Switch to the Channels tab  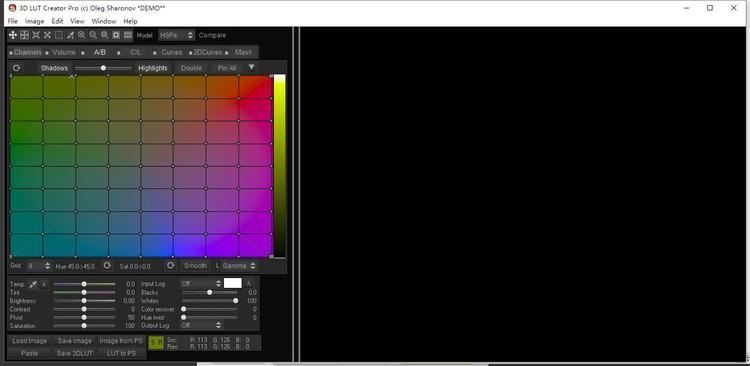click(x=28, y=52)
